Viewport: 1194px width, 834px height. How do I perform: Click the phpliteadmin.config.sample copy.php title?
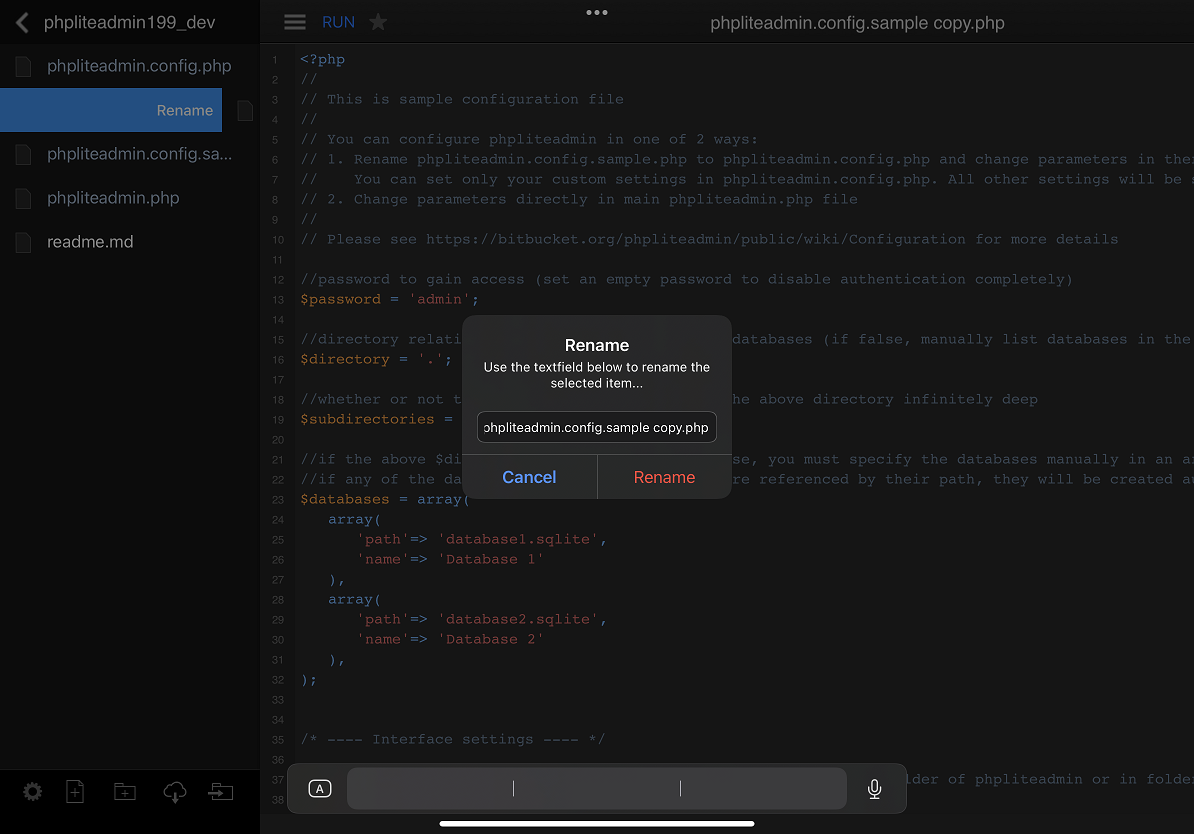(x=857, y=23)
